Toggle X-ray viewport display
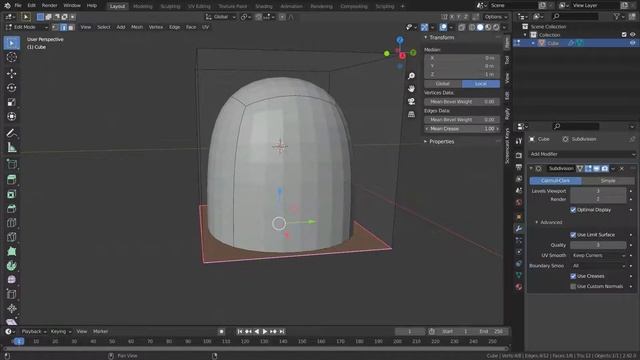The width and height of the screenshot is (640, 360). [x=462, y=27]
